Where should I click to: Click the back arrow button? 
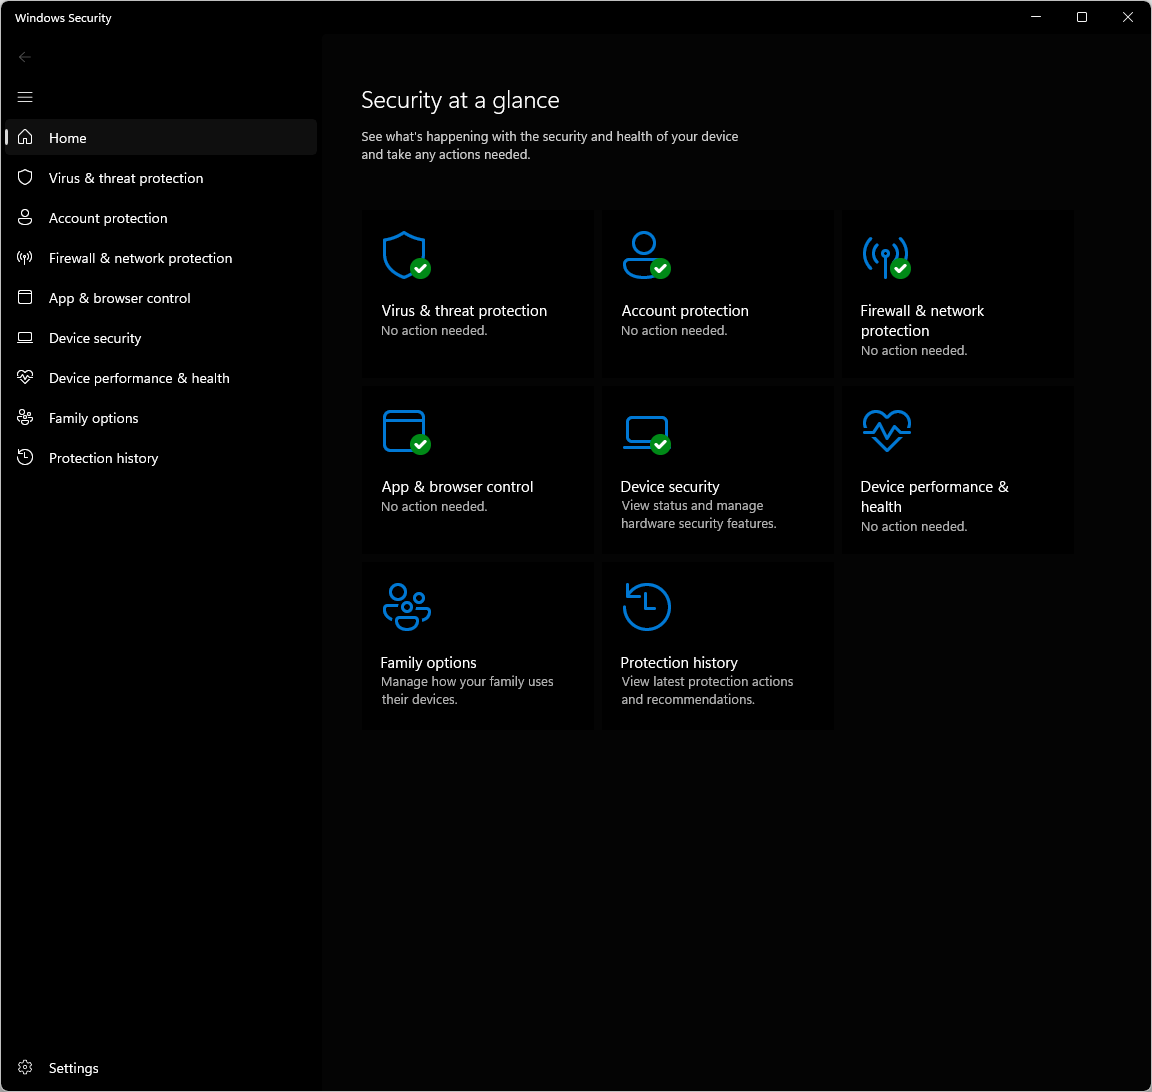pyautogui.click(x=25, y=57)
